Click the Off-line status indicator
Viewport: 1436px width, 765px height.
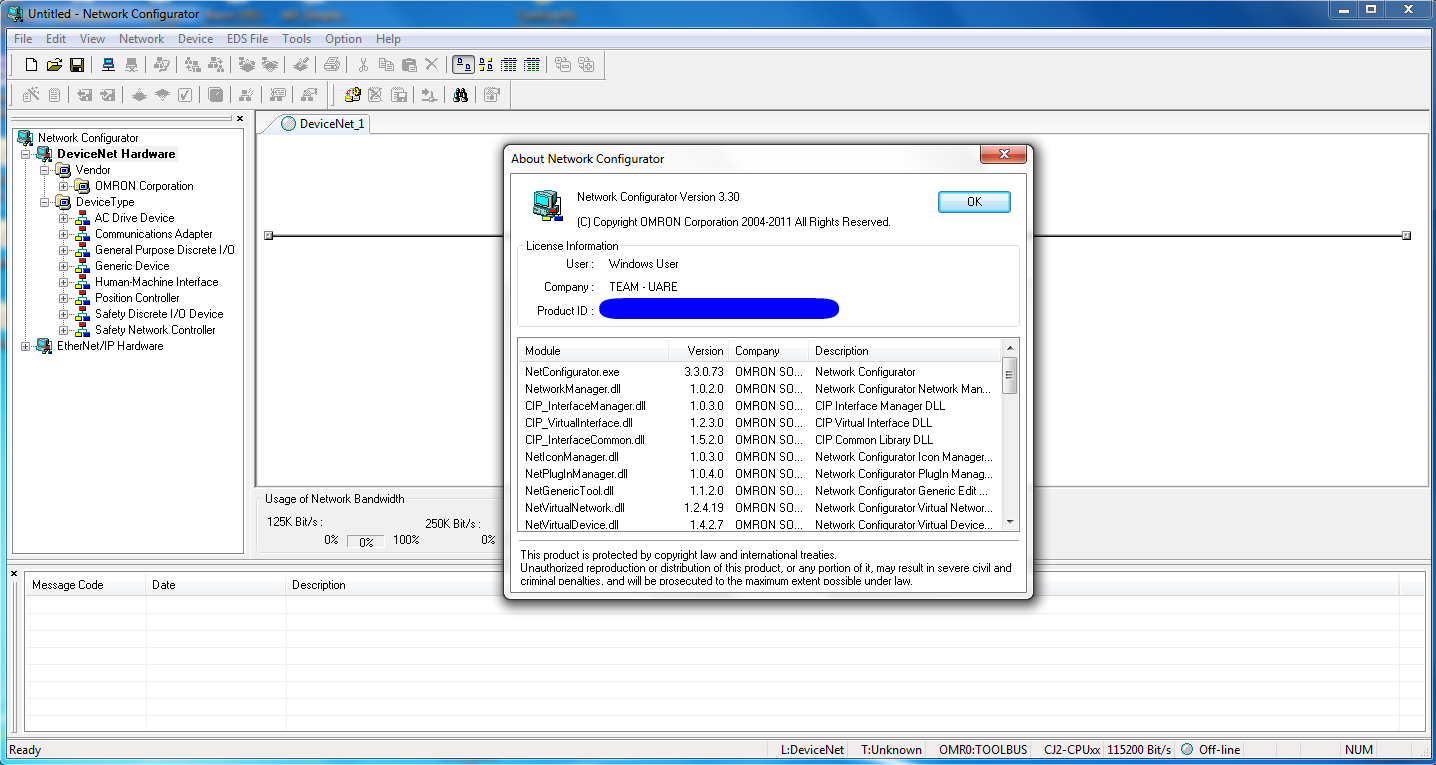[x=1209, y=750]
